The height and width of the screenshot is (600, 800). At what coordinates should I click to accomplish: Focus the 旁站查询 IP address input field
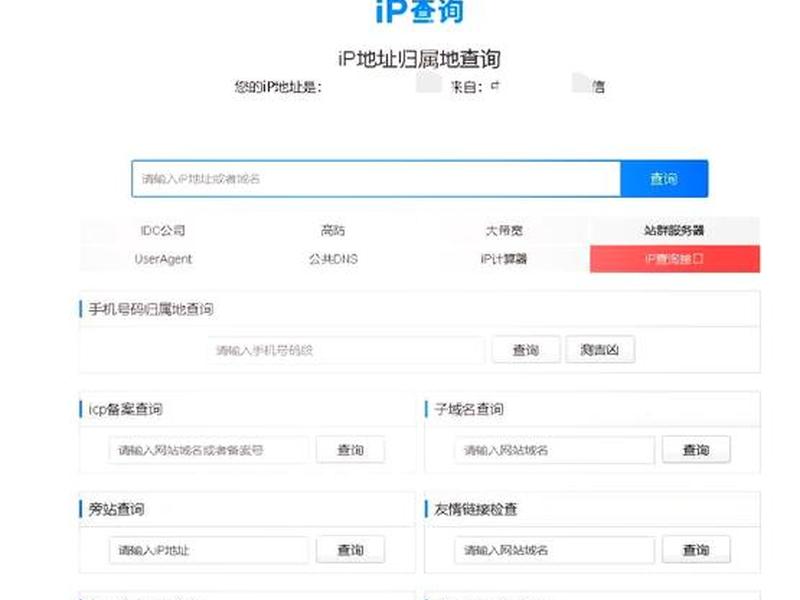click(x=209, y=550)
